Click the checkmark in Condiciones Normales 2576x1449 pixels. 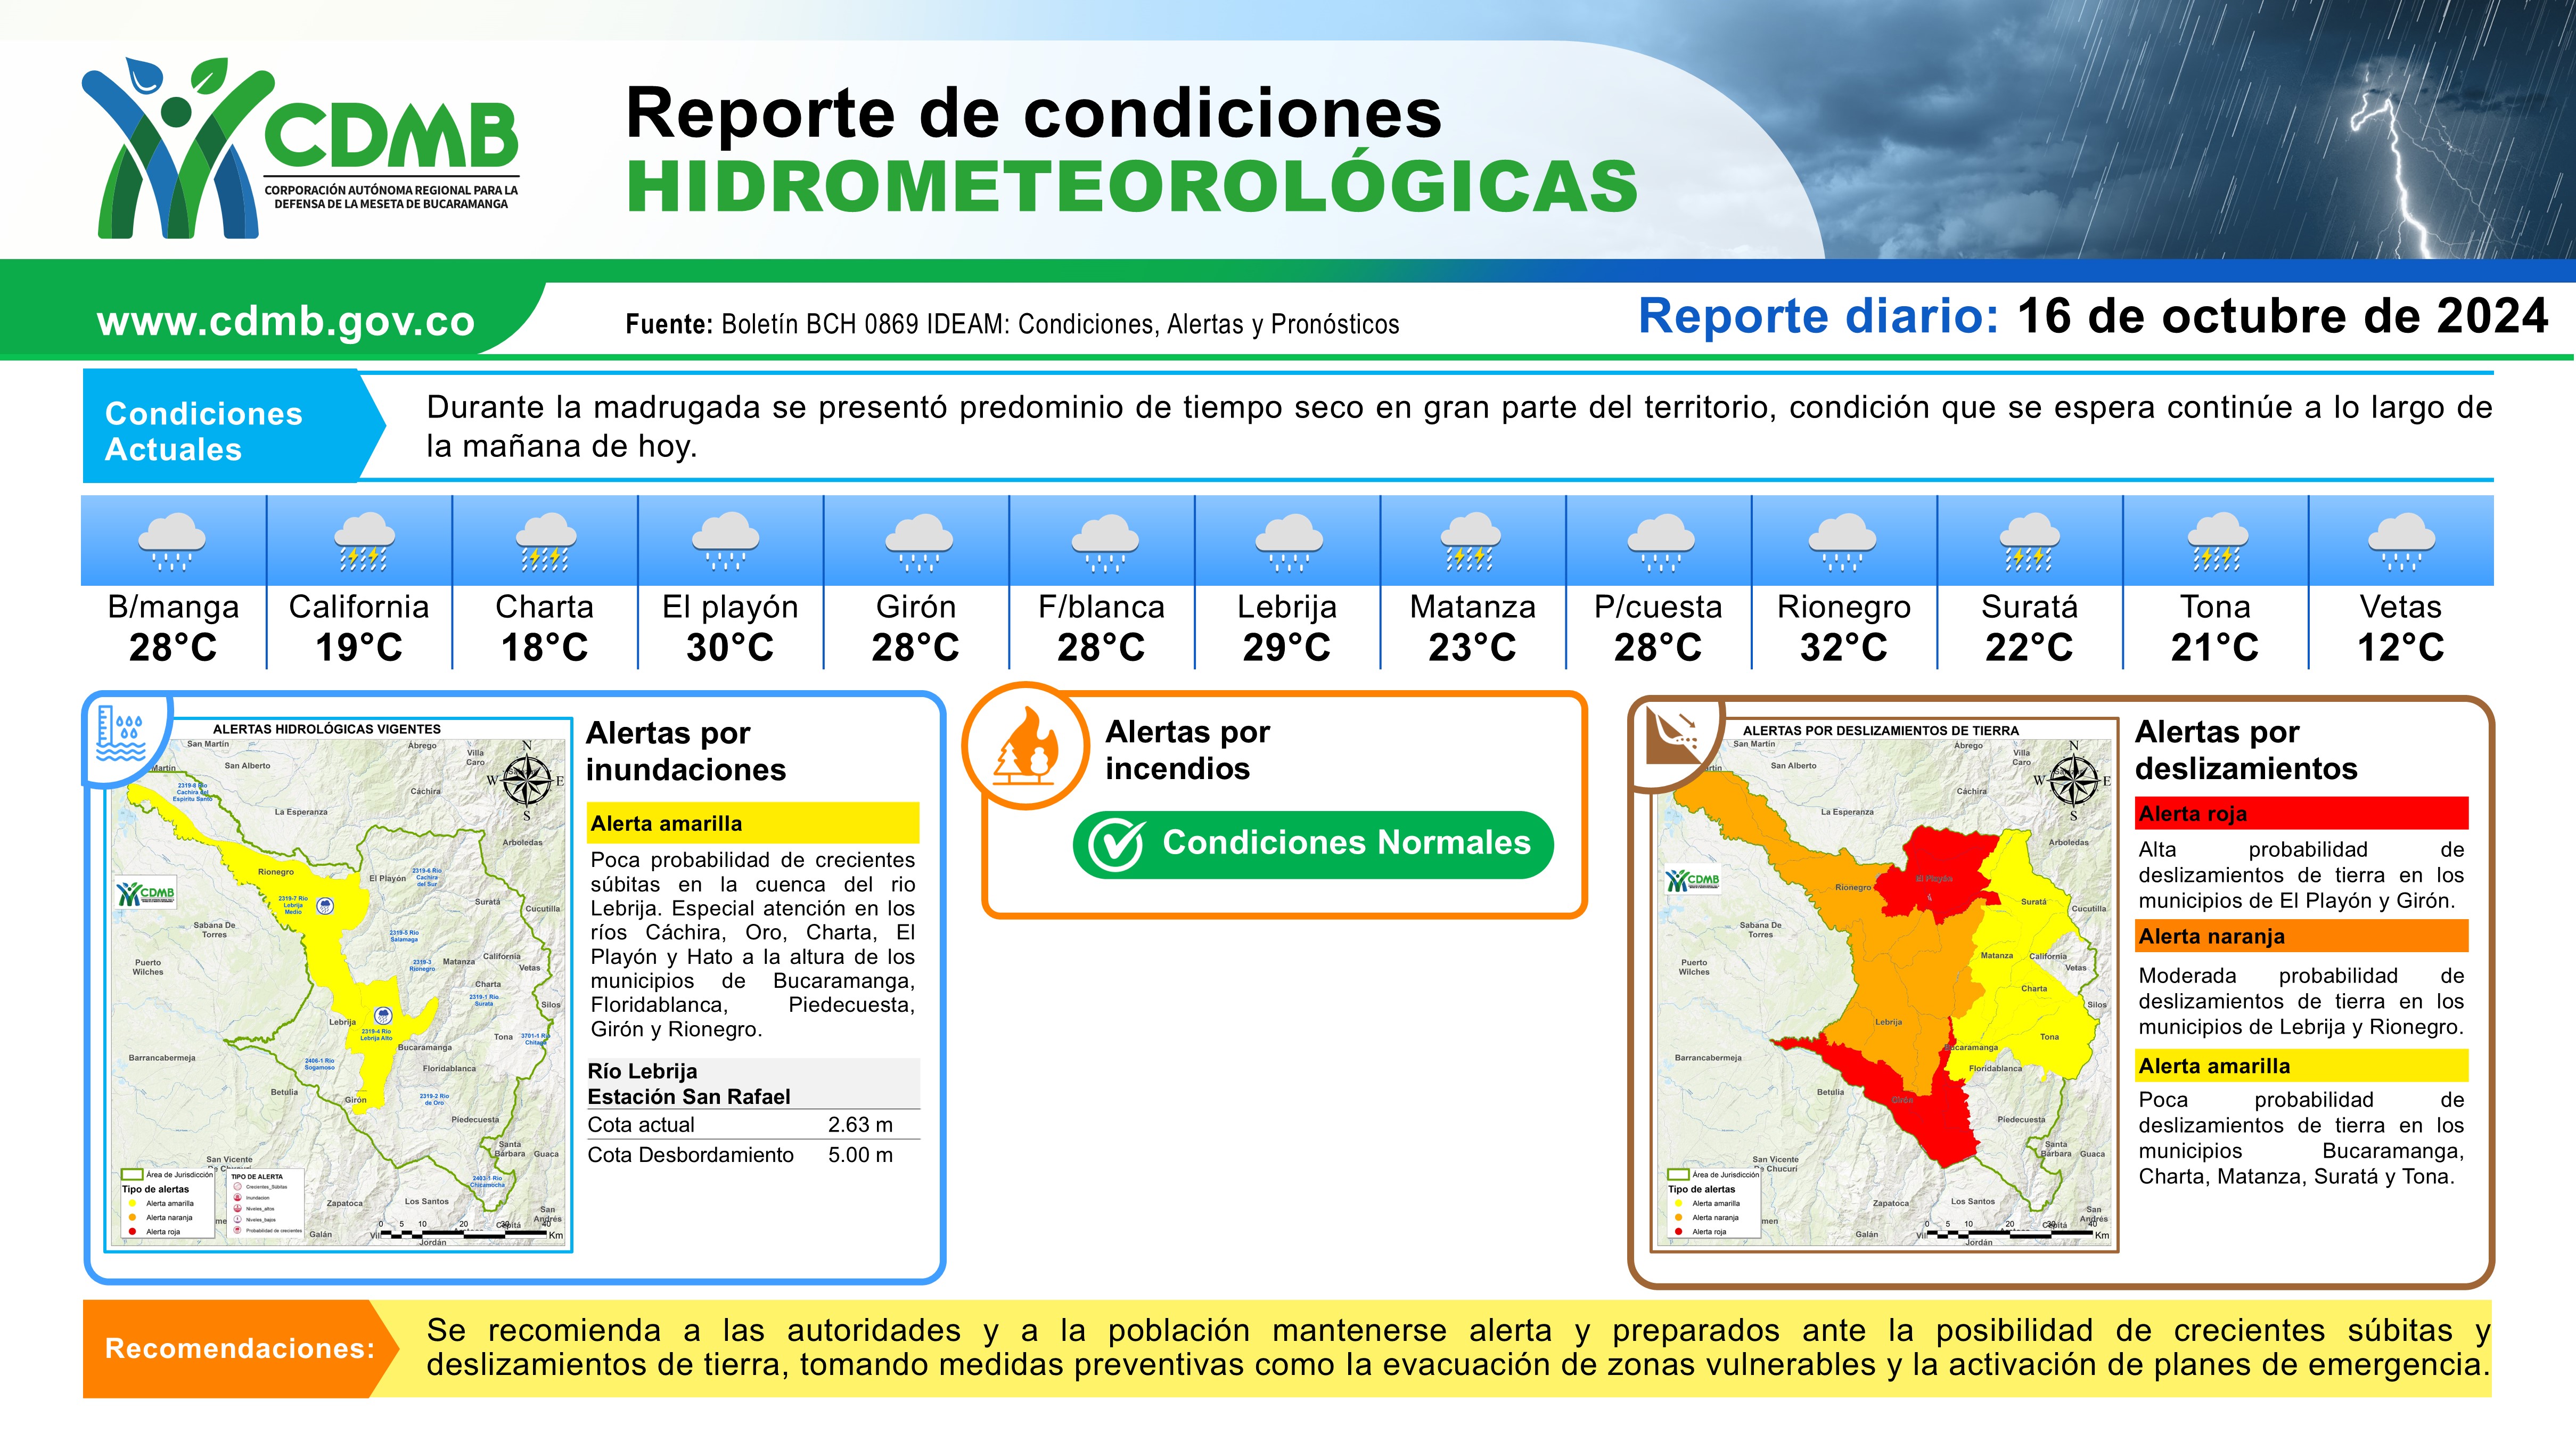[1115, 845]
